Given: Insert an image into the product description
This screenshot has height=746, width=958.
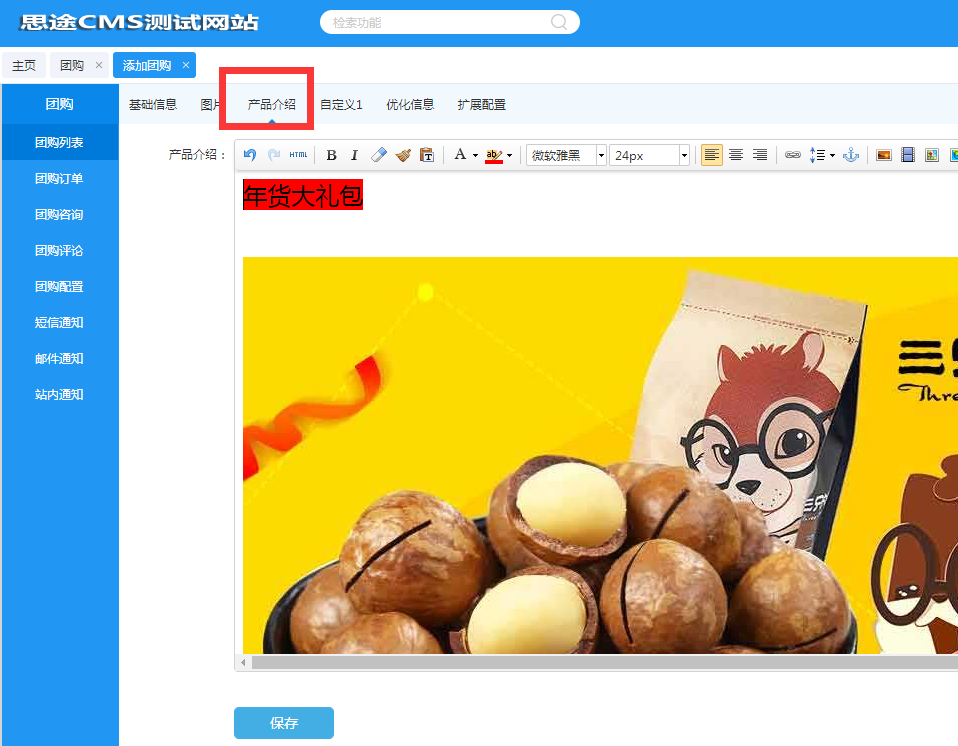Looking at the screenshot, I should tap(882, 155).
